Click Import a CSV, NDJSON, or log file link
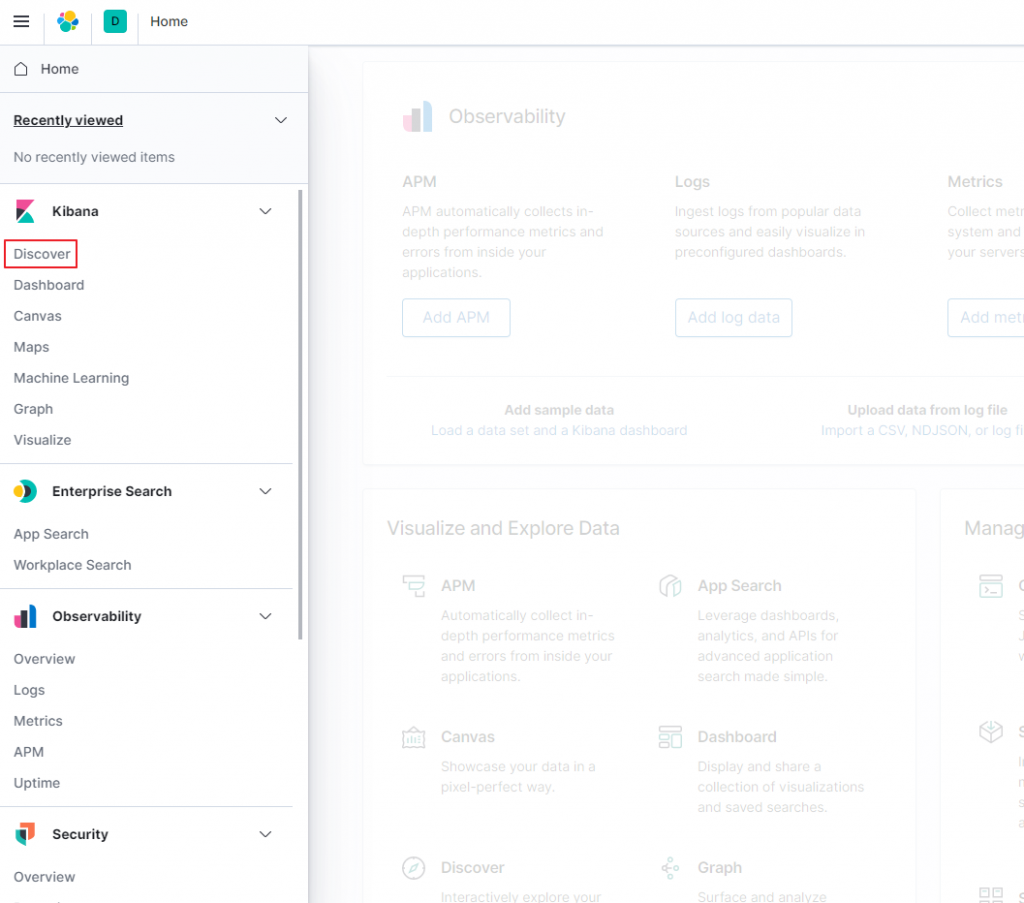1024x903 pixels. click(922, 430)
